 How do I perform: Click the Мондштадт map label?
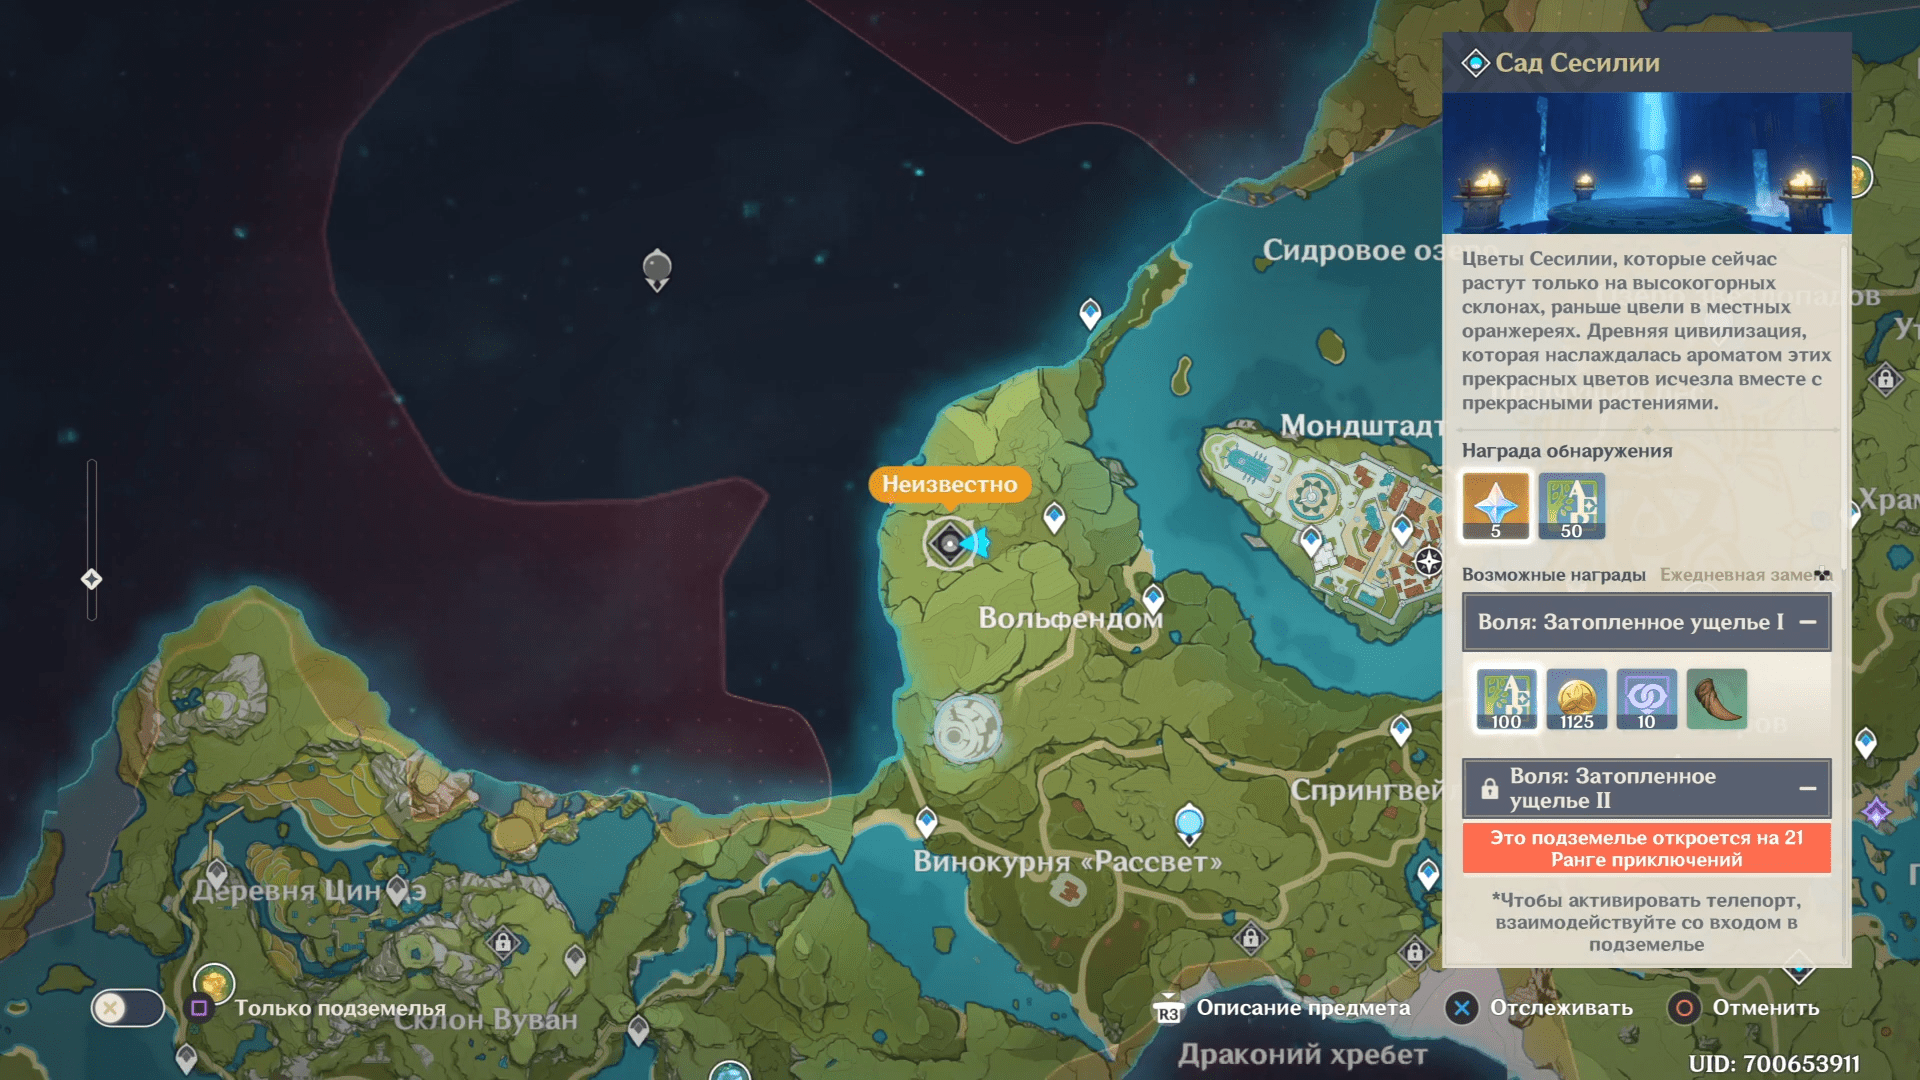pyautogui.click(x=1362, y=426)
